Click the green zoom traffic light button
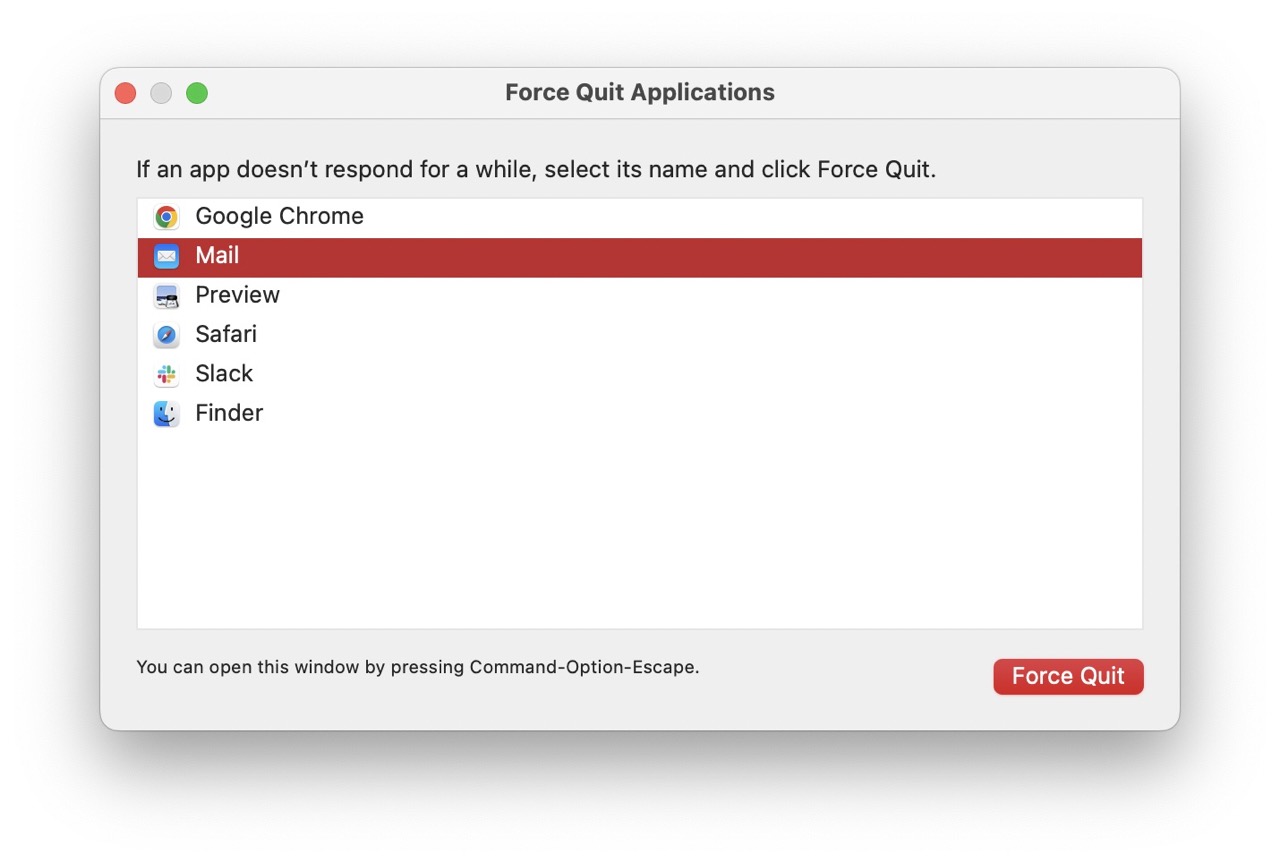The image size is (1280, 863). point(197,92)
